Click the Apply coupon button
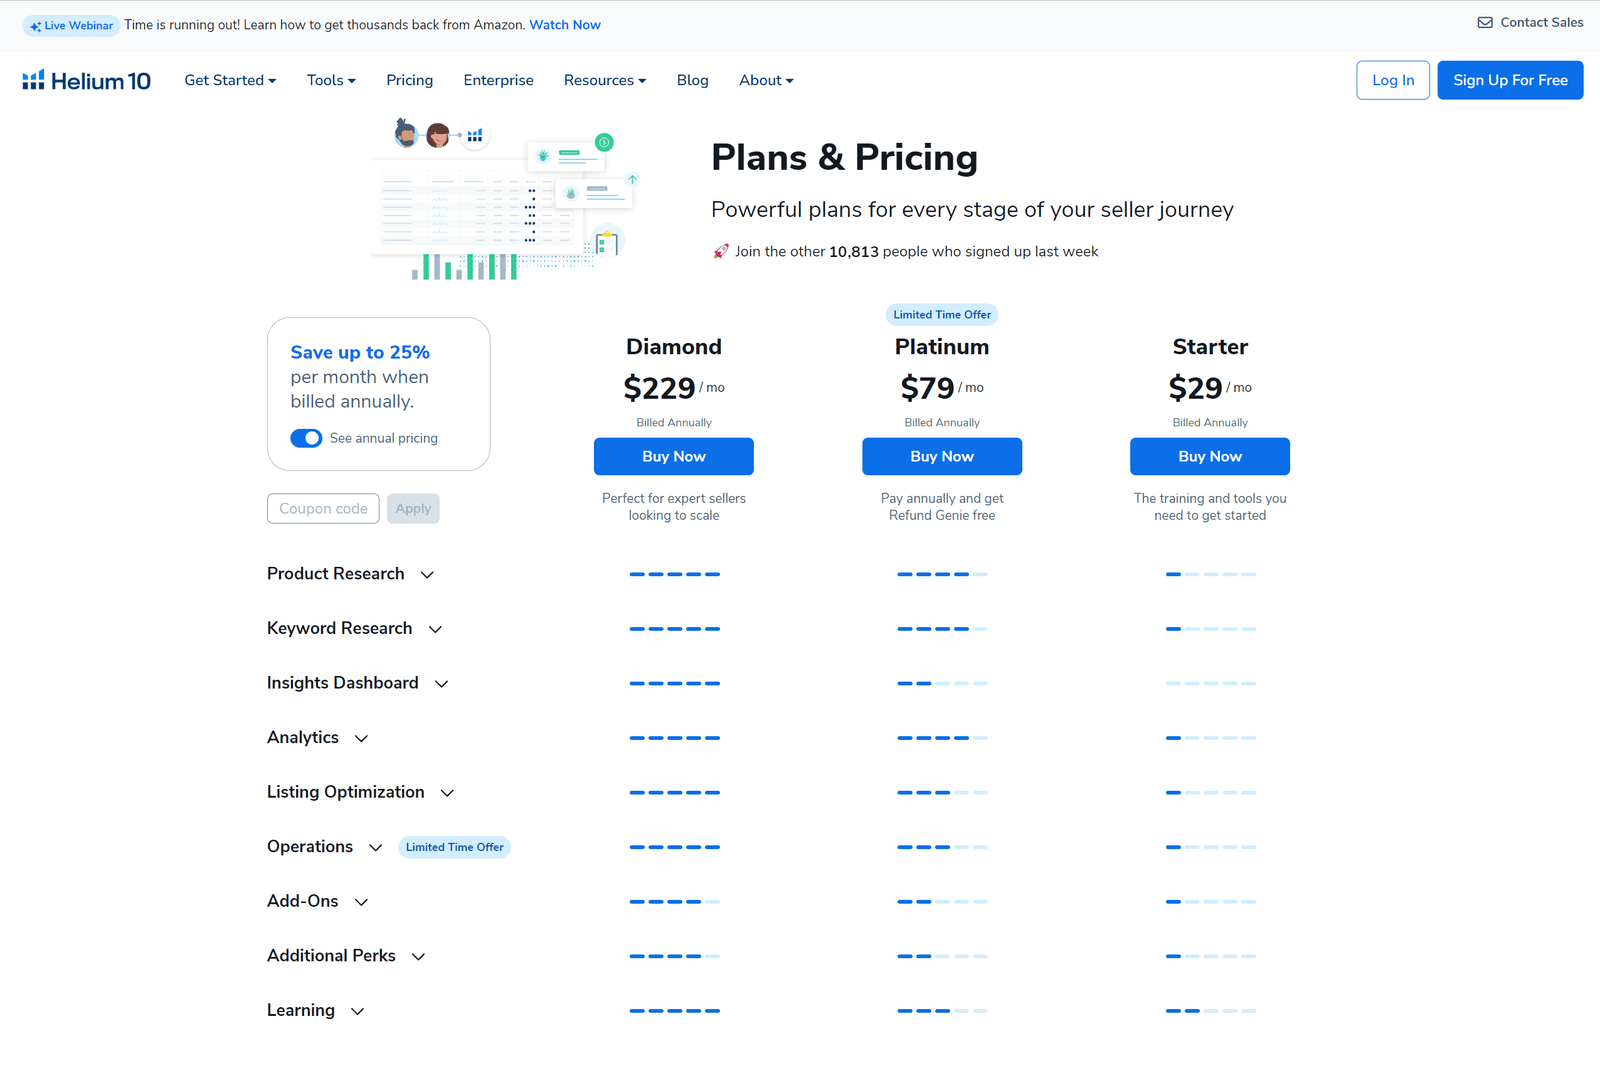The height and width of the screenshot is (1076, 1600). 413,508
